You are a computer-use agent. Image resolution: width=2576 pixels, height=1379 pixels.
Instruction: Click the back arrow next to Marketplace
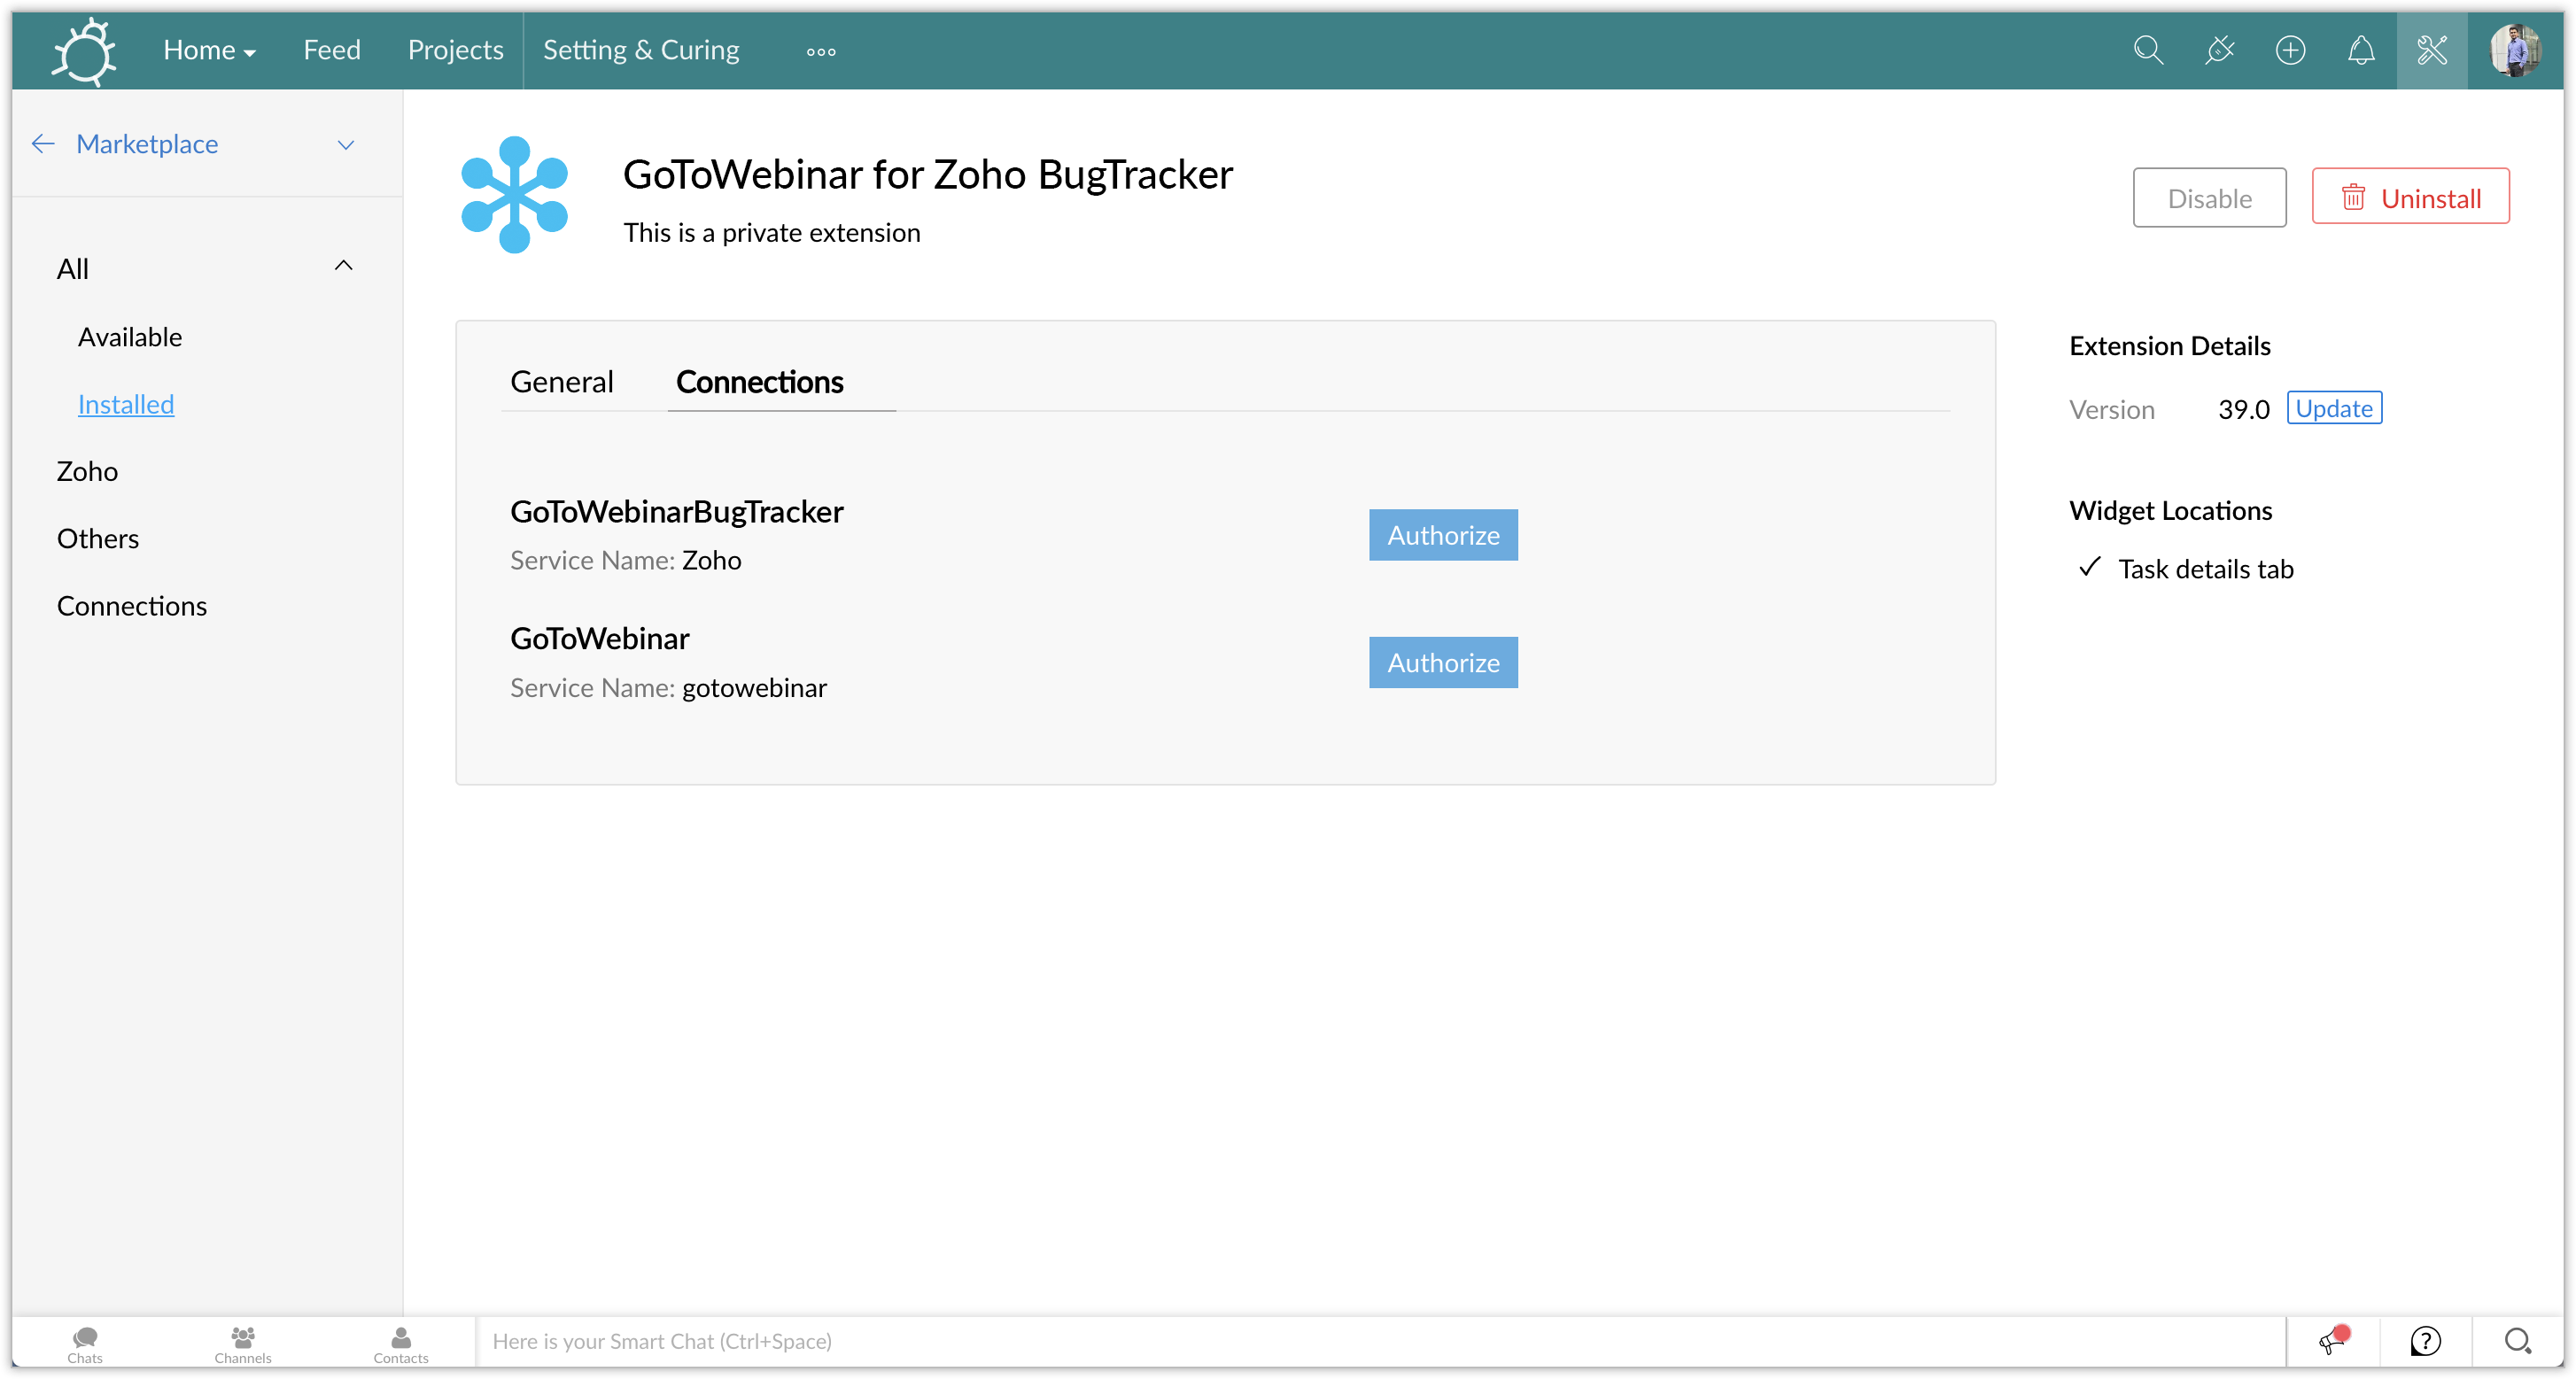click(43, 144)
